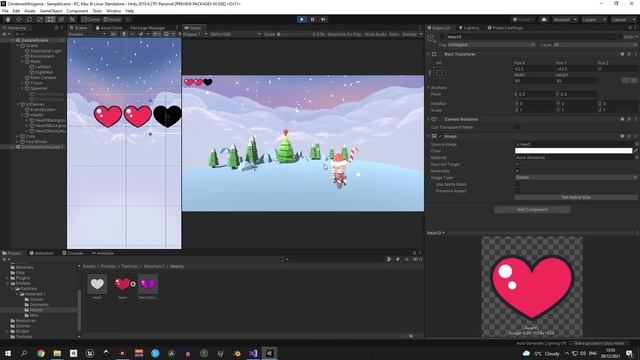Image resolution: width=640 pixels, height=360 pixels.
Task: Click the Set Native Size button
Action: [576, 198]
